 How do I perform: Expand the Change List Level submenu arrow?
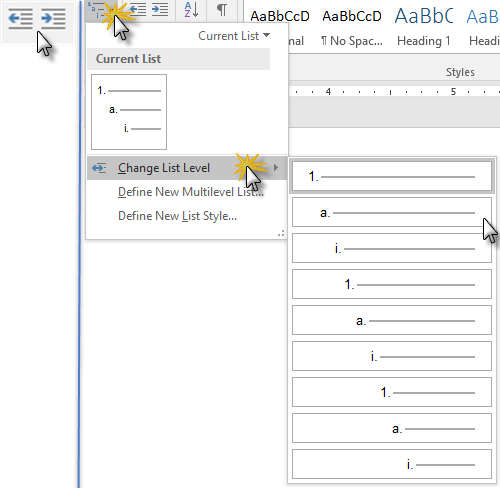276,168
